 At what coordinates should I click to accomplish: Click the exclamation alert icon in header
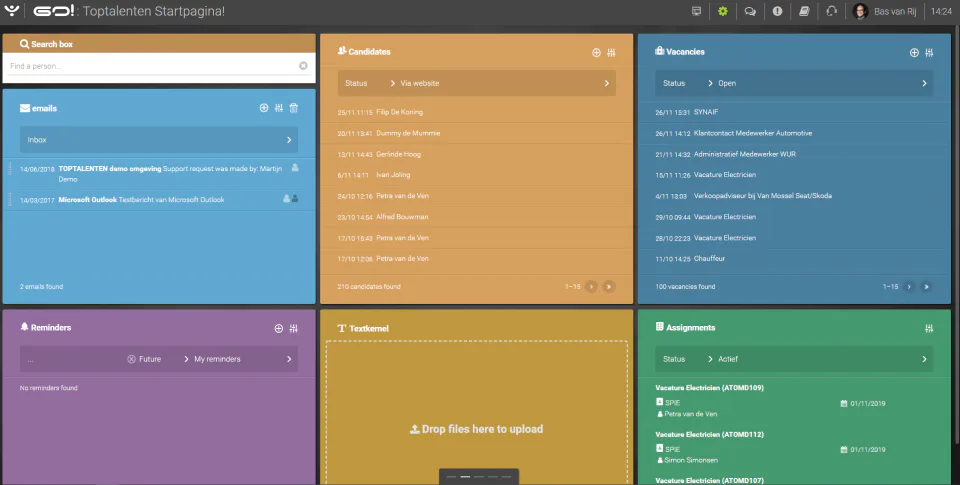pos(777,11)
